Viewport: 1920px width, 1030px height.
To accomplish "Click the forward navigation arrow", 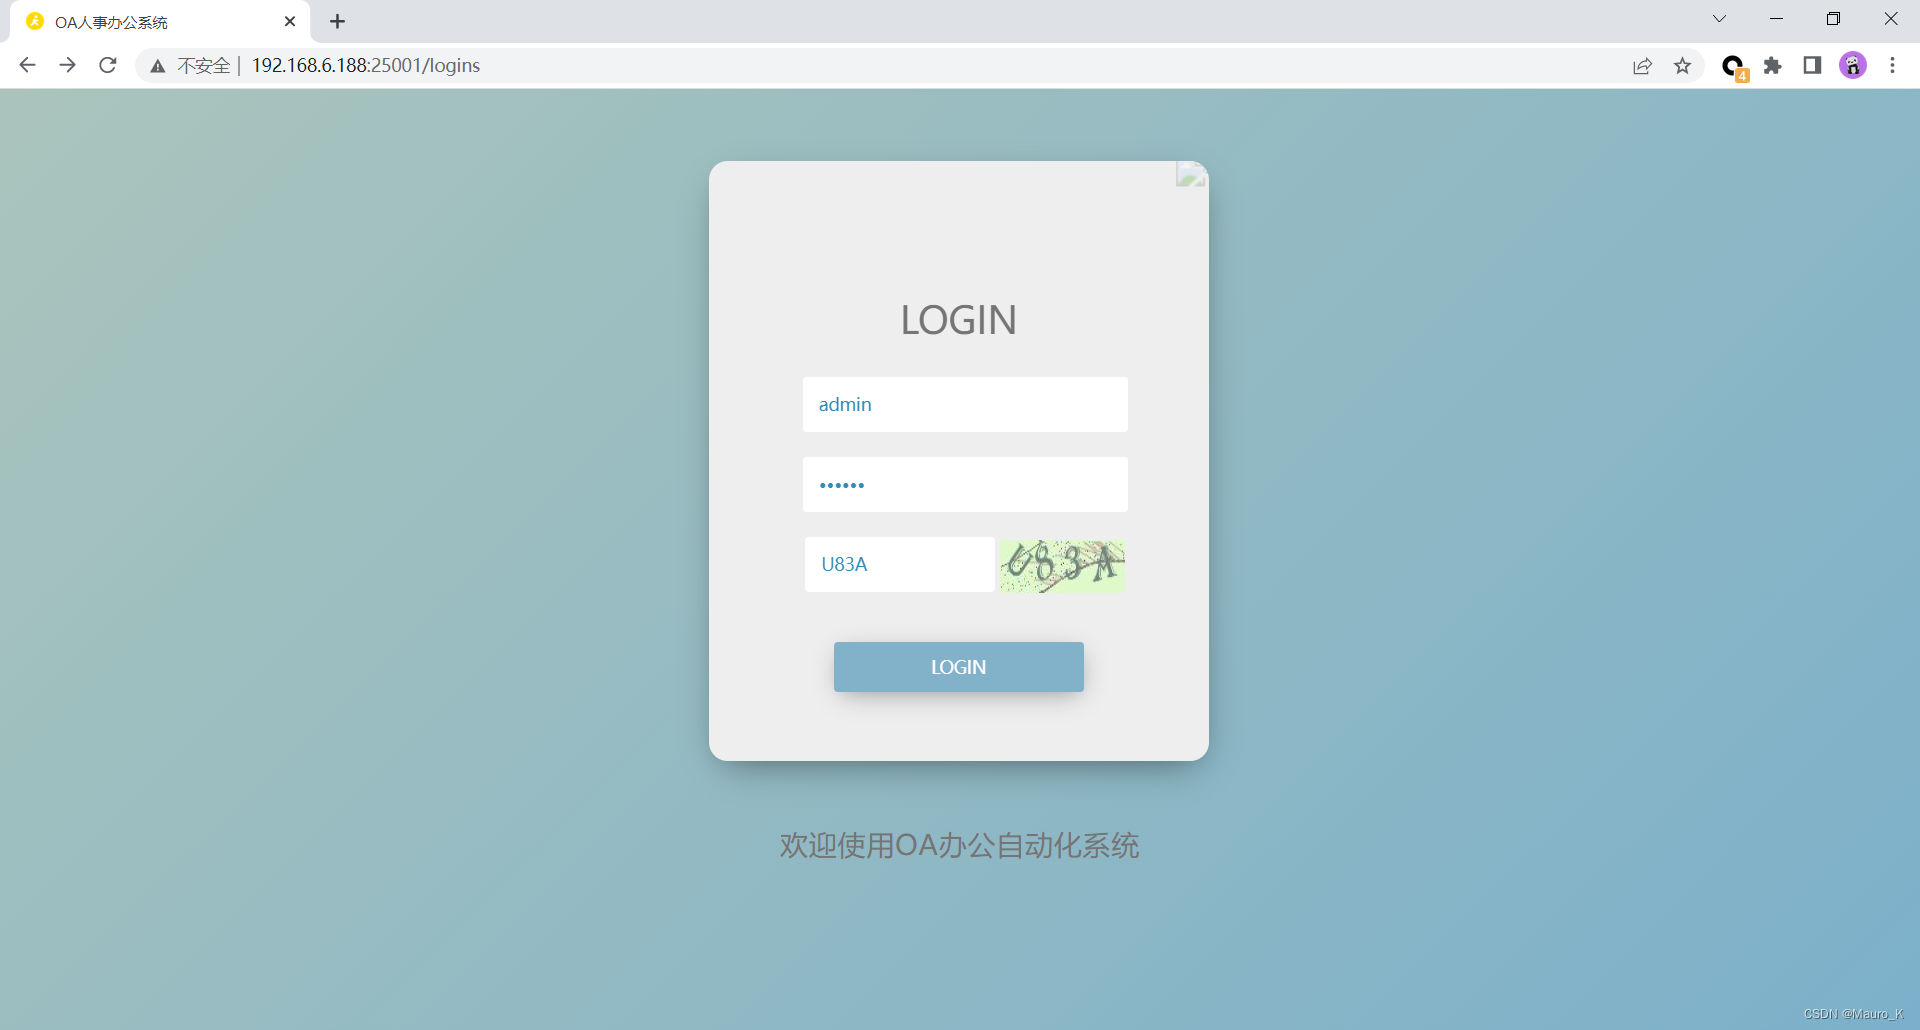I will coord(67,65).
